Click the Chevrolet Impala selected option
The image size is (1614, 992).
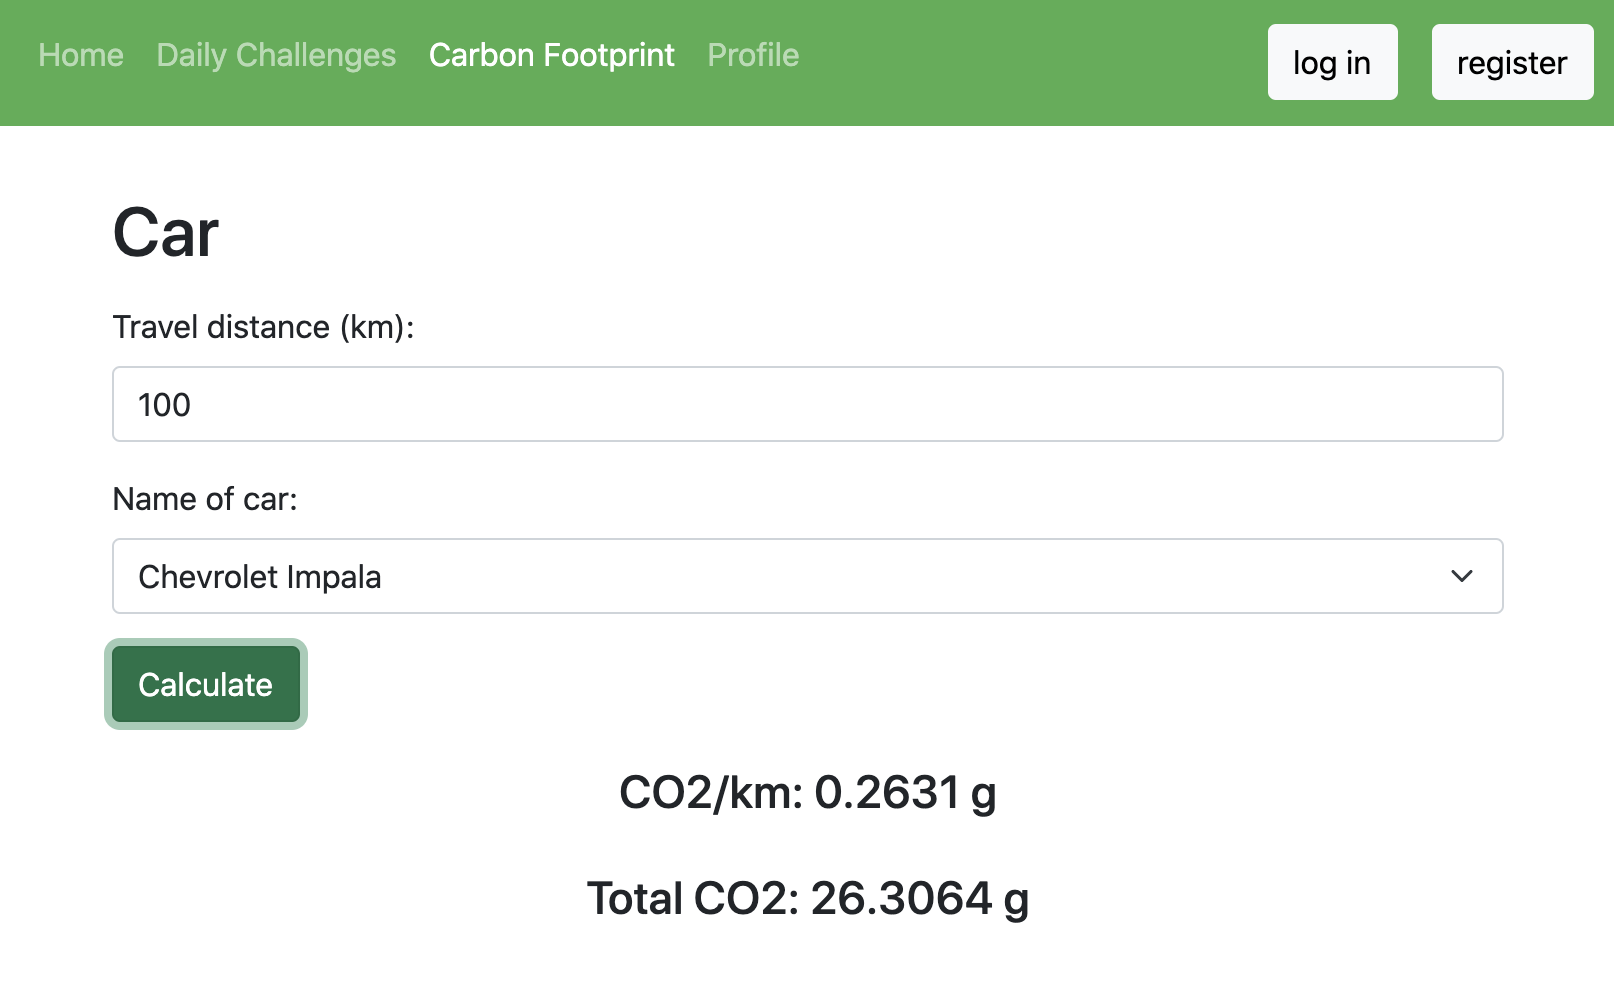point(260,577)
